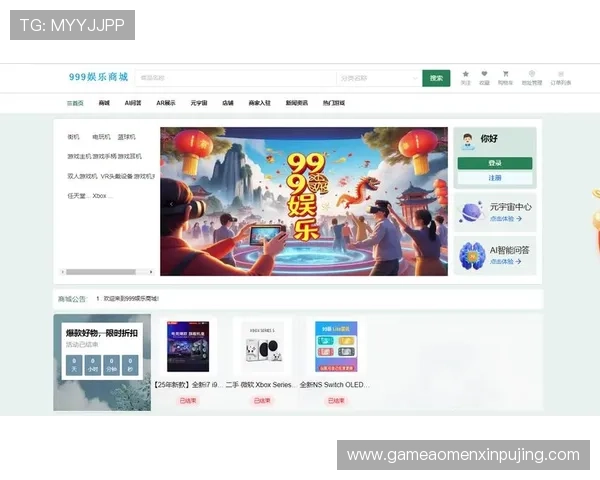Click the 爆款好物 限时折扣 promo card
The height and width of the screenshot is (480, 600).
(102, 362)
